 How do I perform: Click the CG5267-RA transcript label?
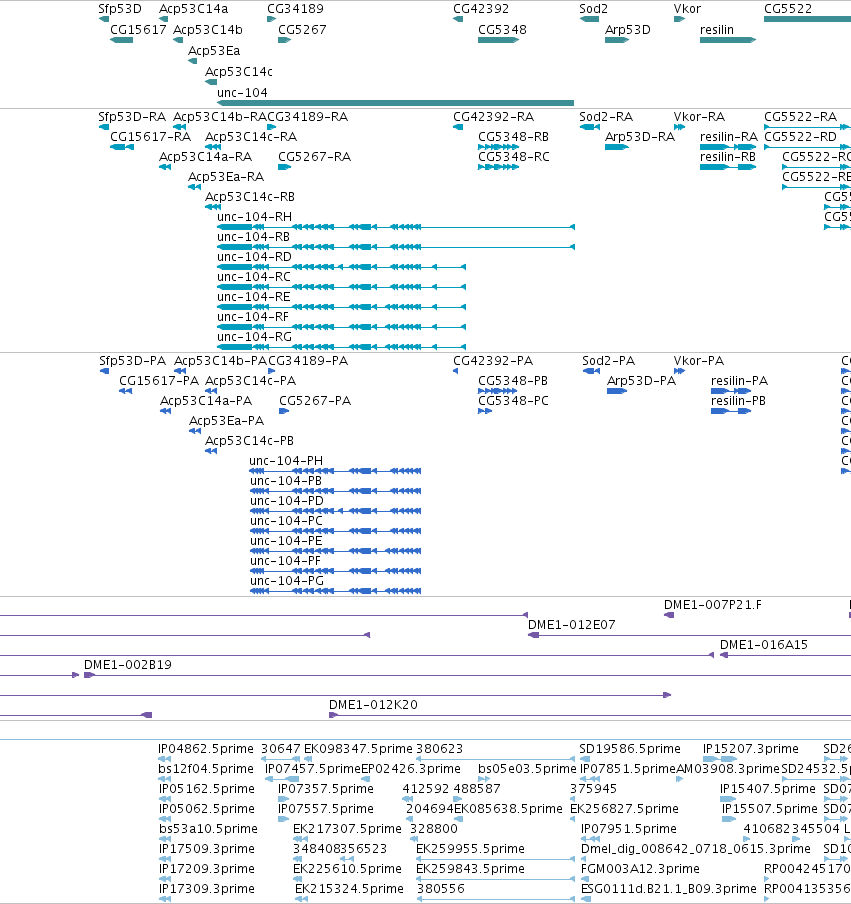click(314, 157)
